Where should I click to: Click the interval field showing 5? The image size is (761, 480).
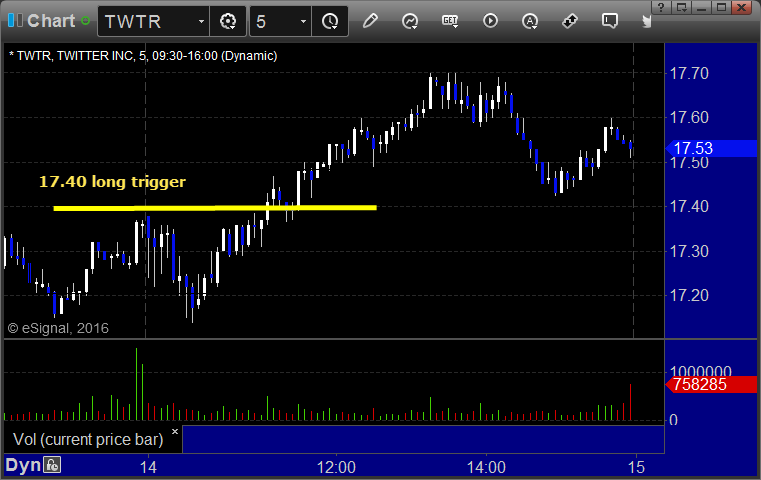[x=273, y=21]
